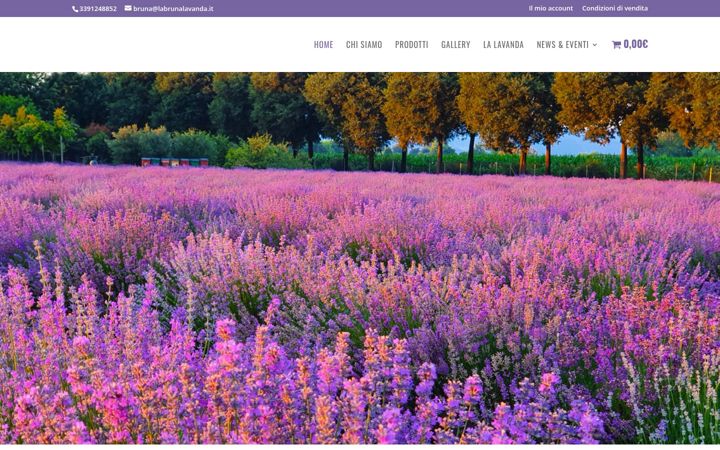
Task: Open News & Eventi menu item
Action: coord(562,45)
